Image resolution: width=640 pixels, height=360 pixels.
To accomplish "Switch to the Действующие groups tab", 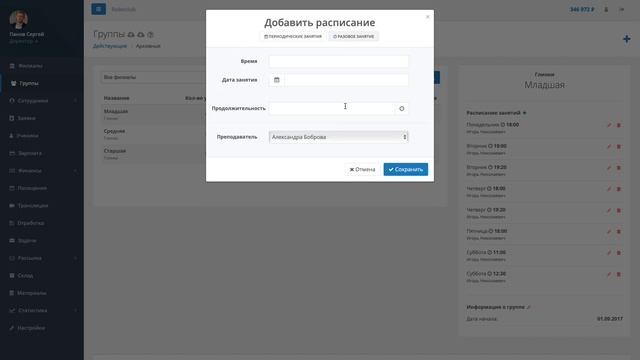I will click(110, 46).
